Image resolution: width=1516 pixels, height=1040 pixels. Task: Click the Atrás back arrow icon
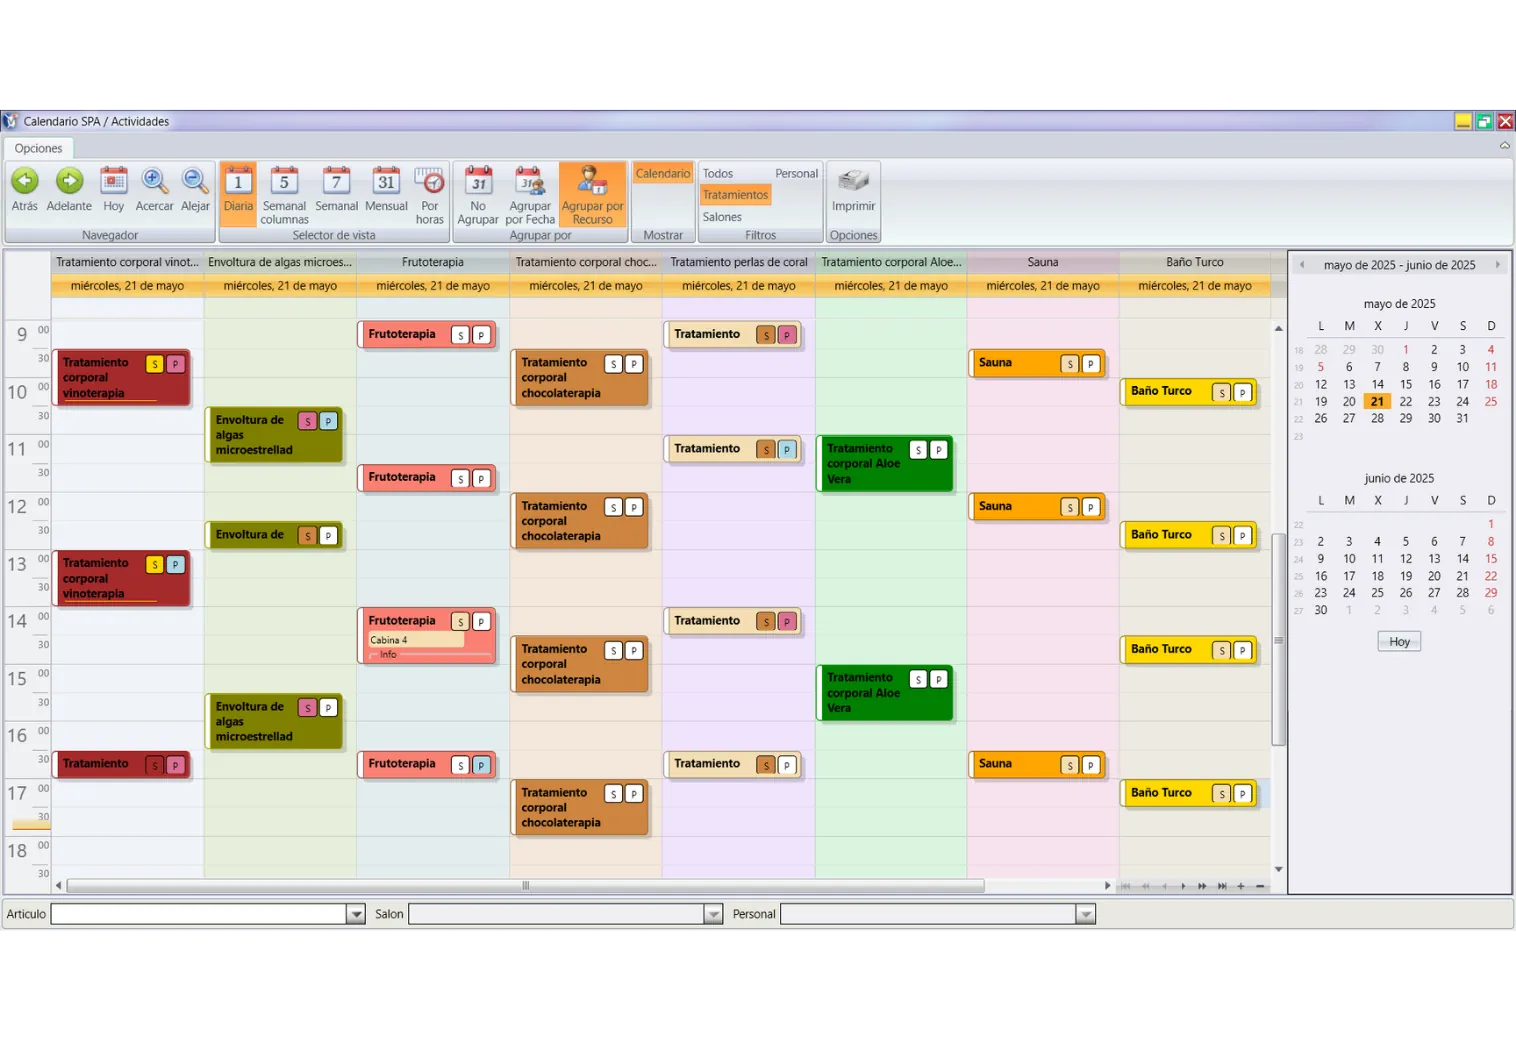[25, 182]
